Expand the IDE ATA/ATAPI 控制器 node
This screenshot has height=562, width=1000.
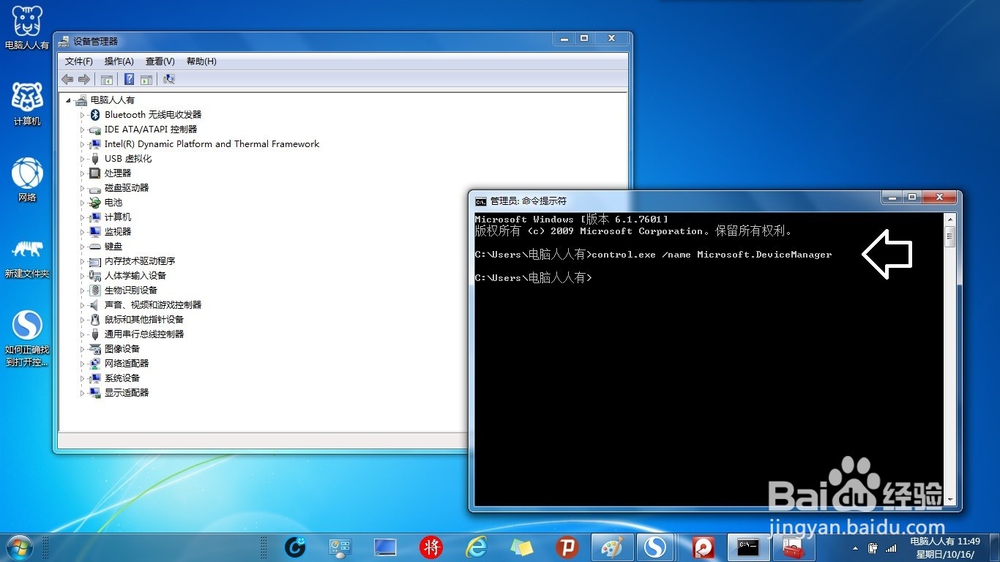[x=82, y=129]
